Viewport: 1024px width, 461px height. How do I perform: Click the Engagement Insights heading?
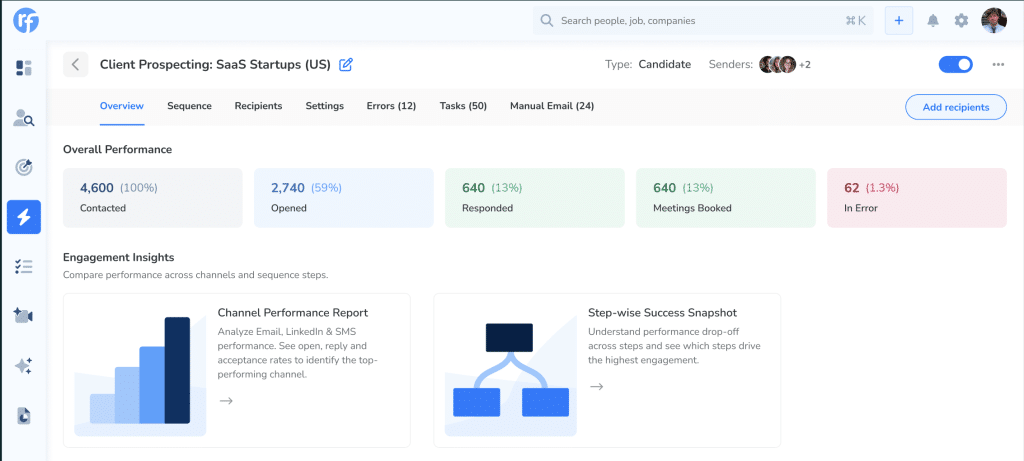point(118,257)
